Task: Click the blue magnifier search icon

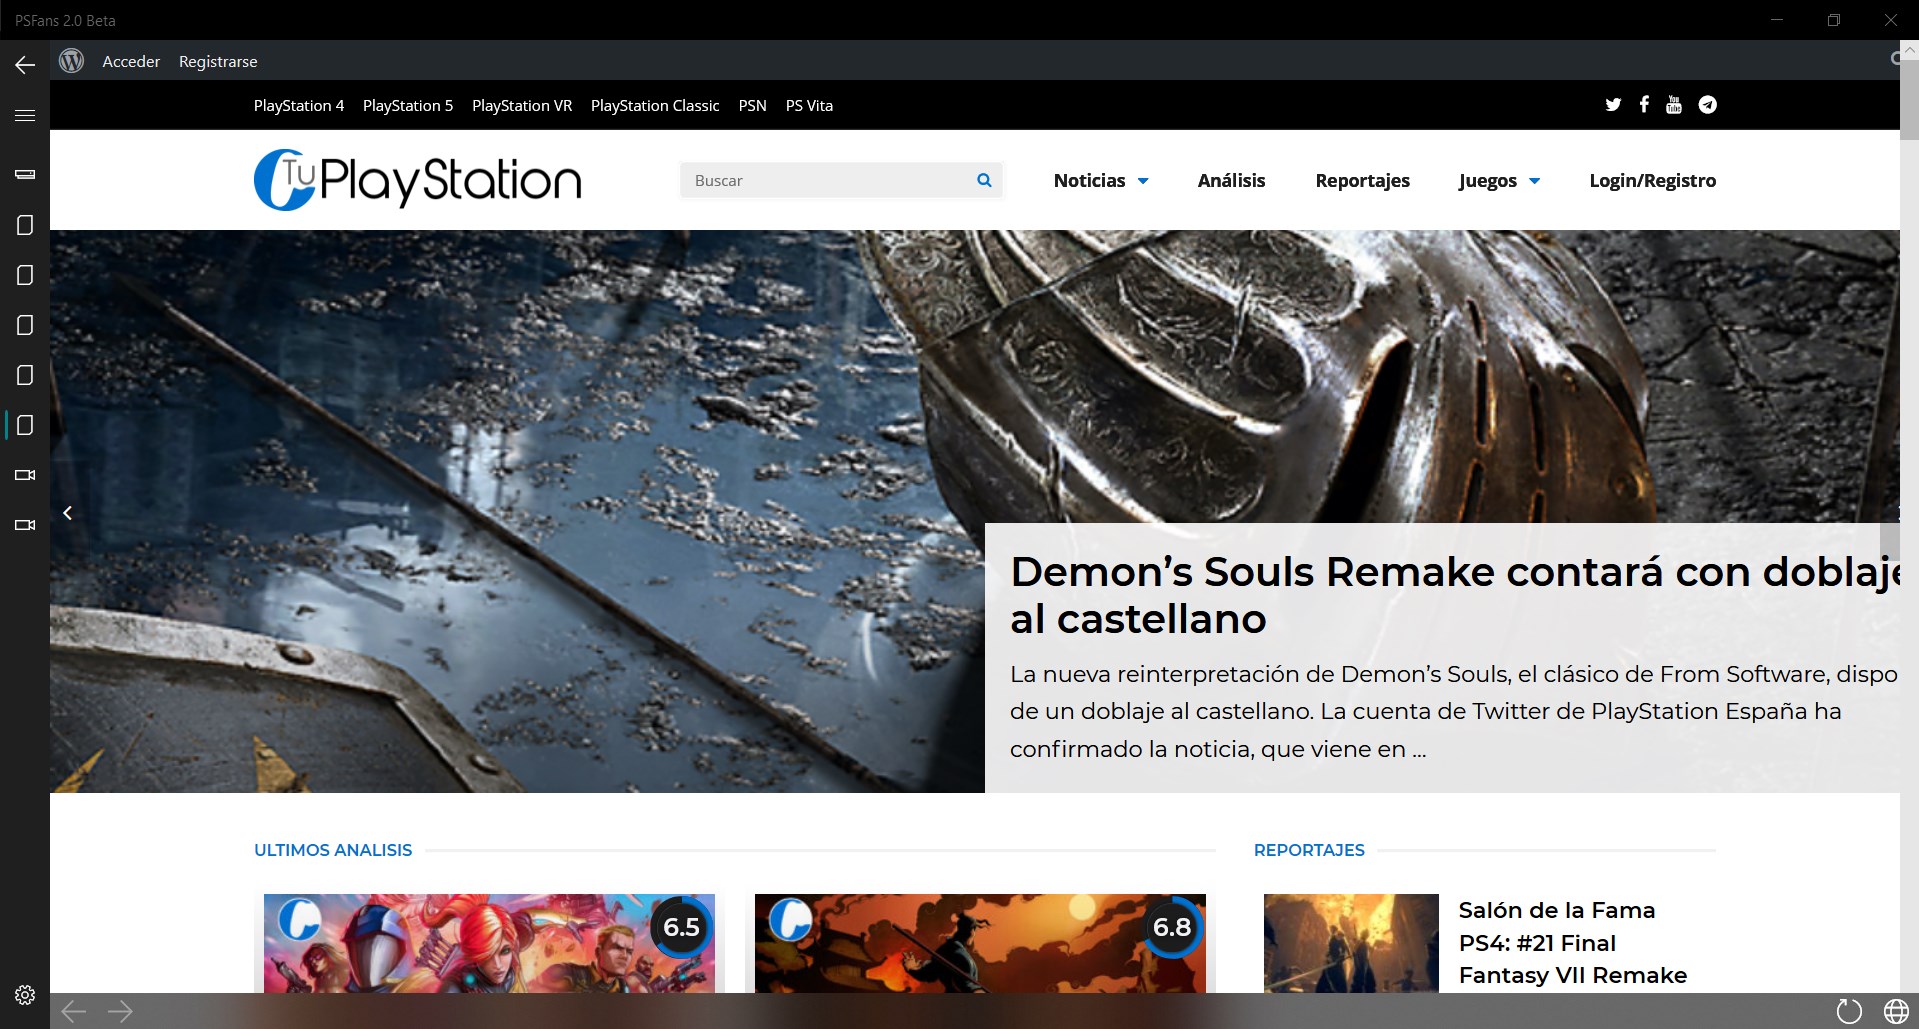Action: [984, 180]
